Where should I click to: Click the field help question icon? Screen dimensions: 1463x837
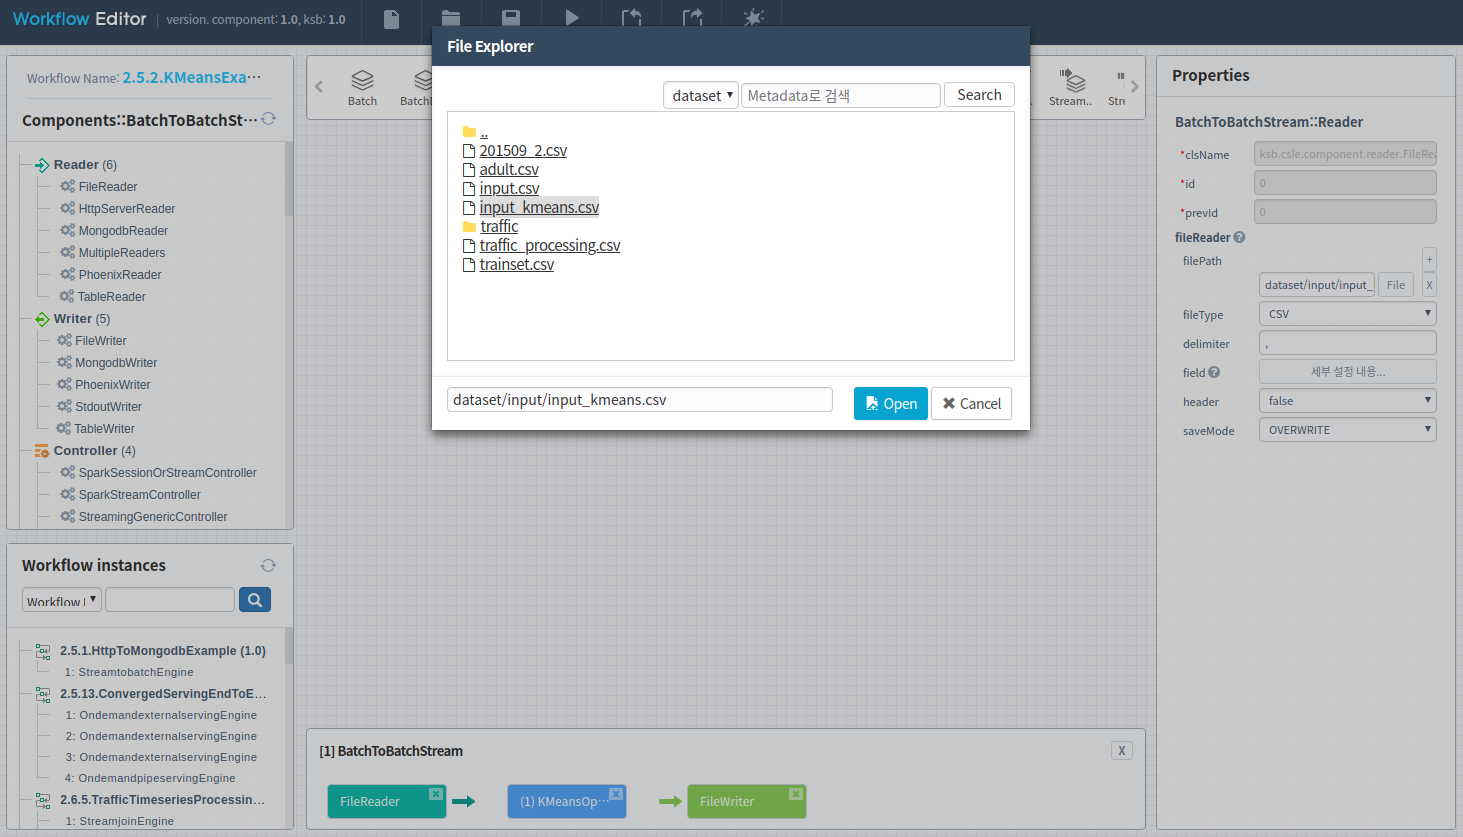(1214, 372)
